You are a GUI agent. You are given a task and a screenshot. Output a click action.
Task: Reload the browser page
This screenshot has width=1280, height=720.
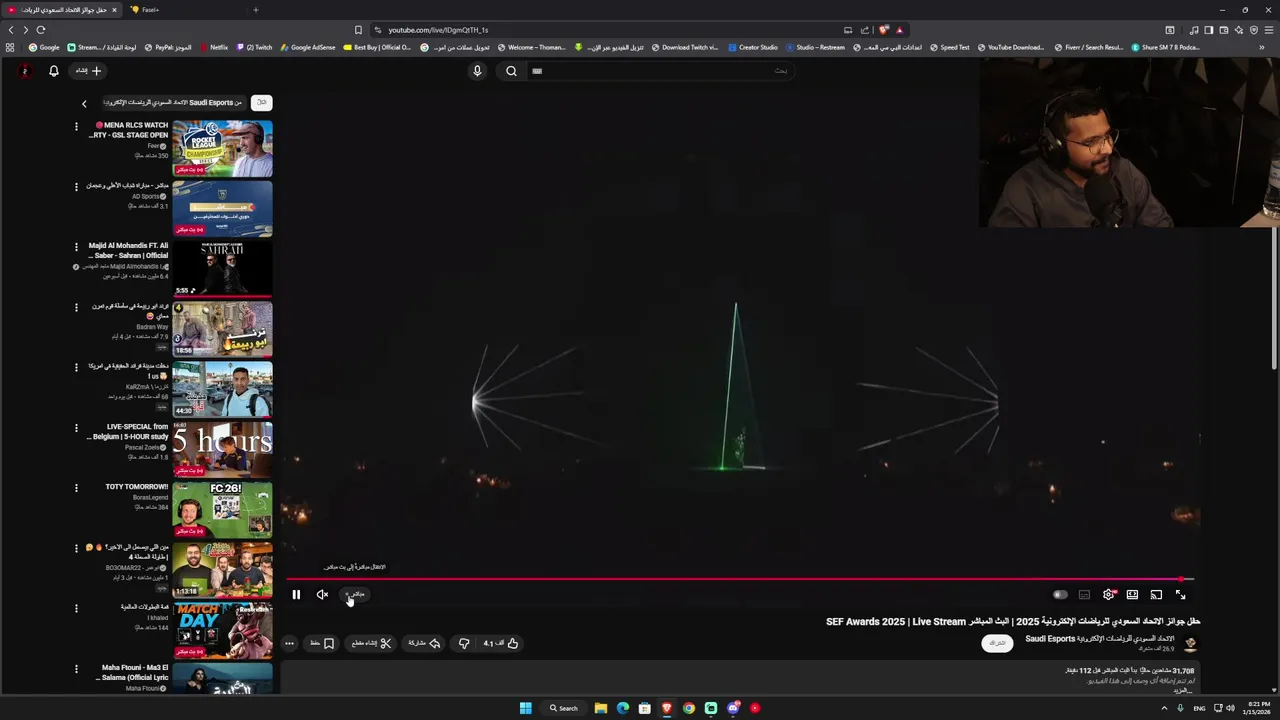point(41,30)
